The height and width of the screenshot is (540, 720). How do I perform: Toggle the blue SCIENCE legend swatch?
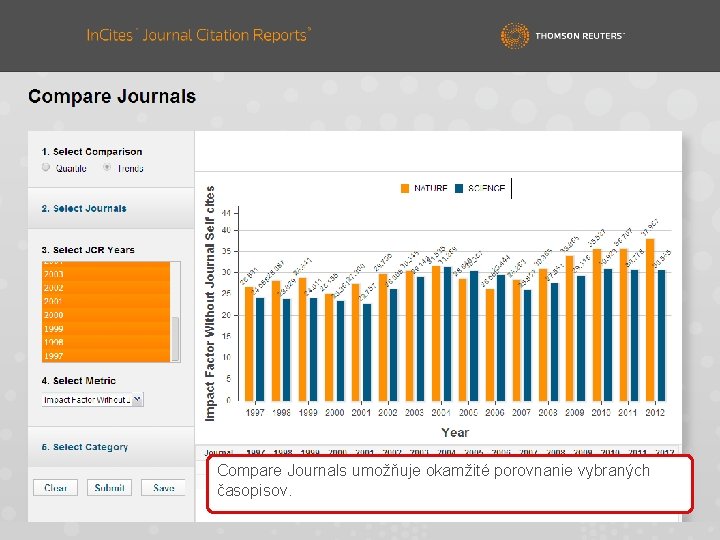point(459,188)
